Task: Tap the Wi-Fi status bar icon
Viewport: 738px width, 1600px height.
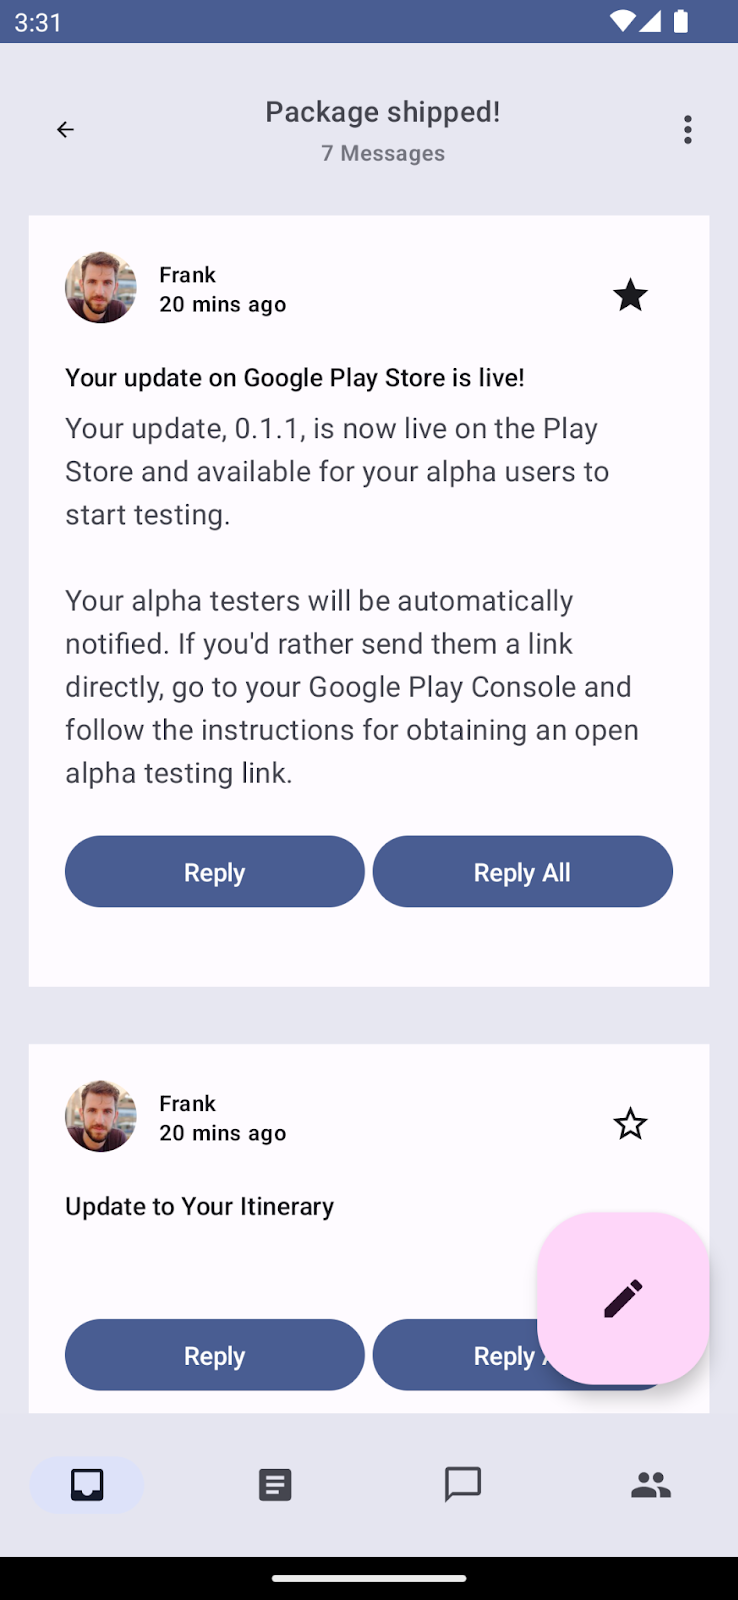Action: [622, 21]
